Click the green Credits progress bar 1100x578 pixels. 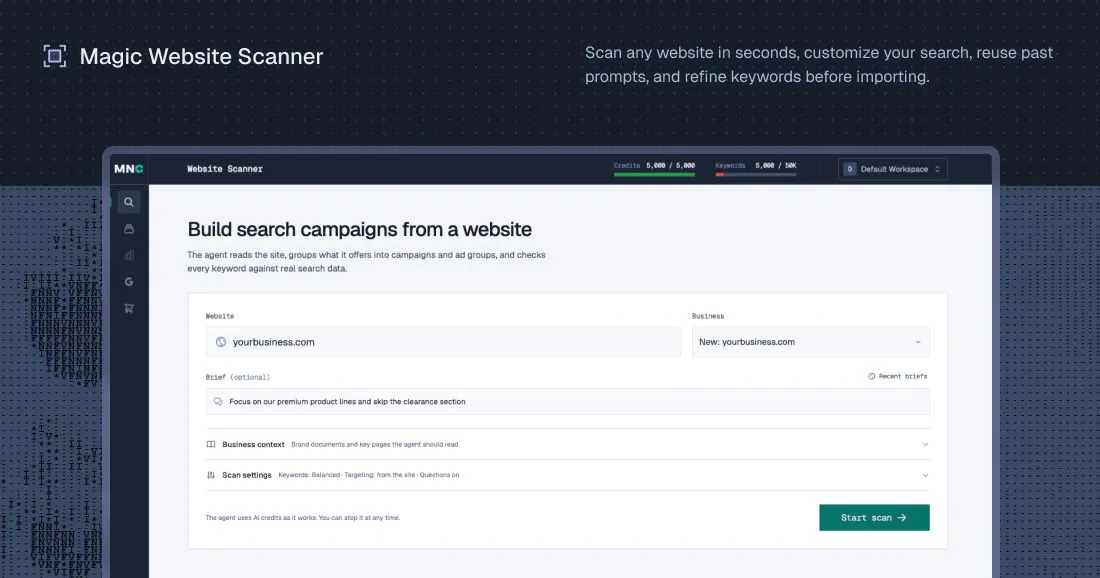click(654, 175)
